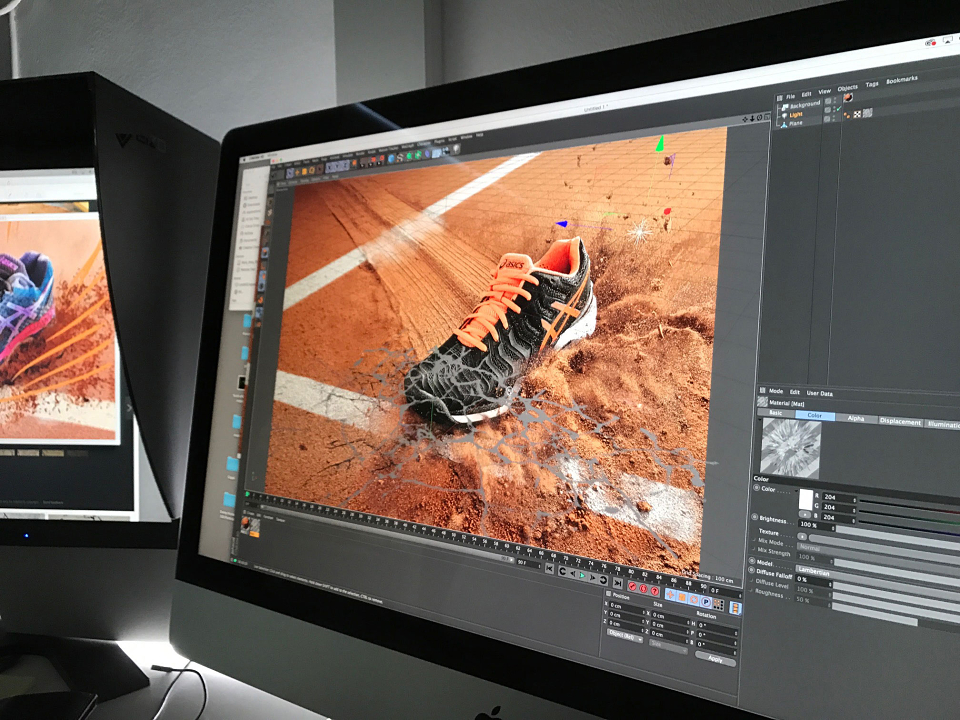Click the Apply button in Coordinates
Screen dimensions: 960x720
(x=715, y=658)
